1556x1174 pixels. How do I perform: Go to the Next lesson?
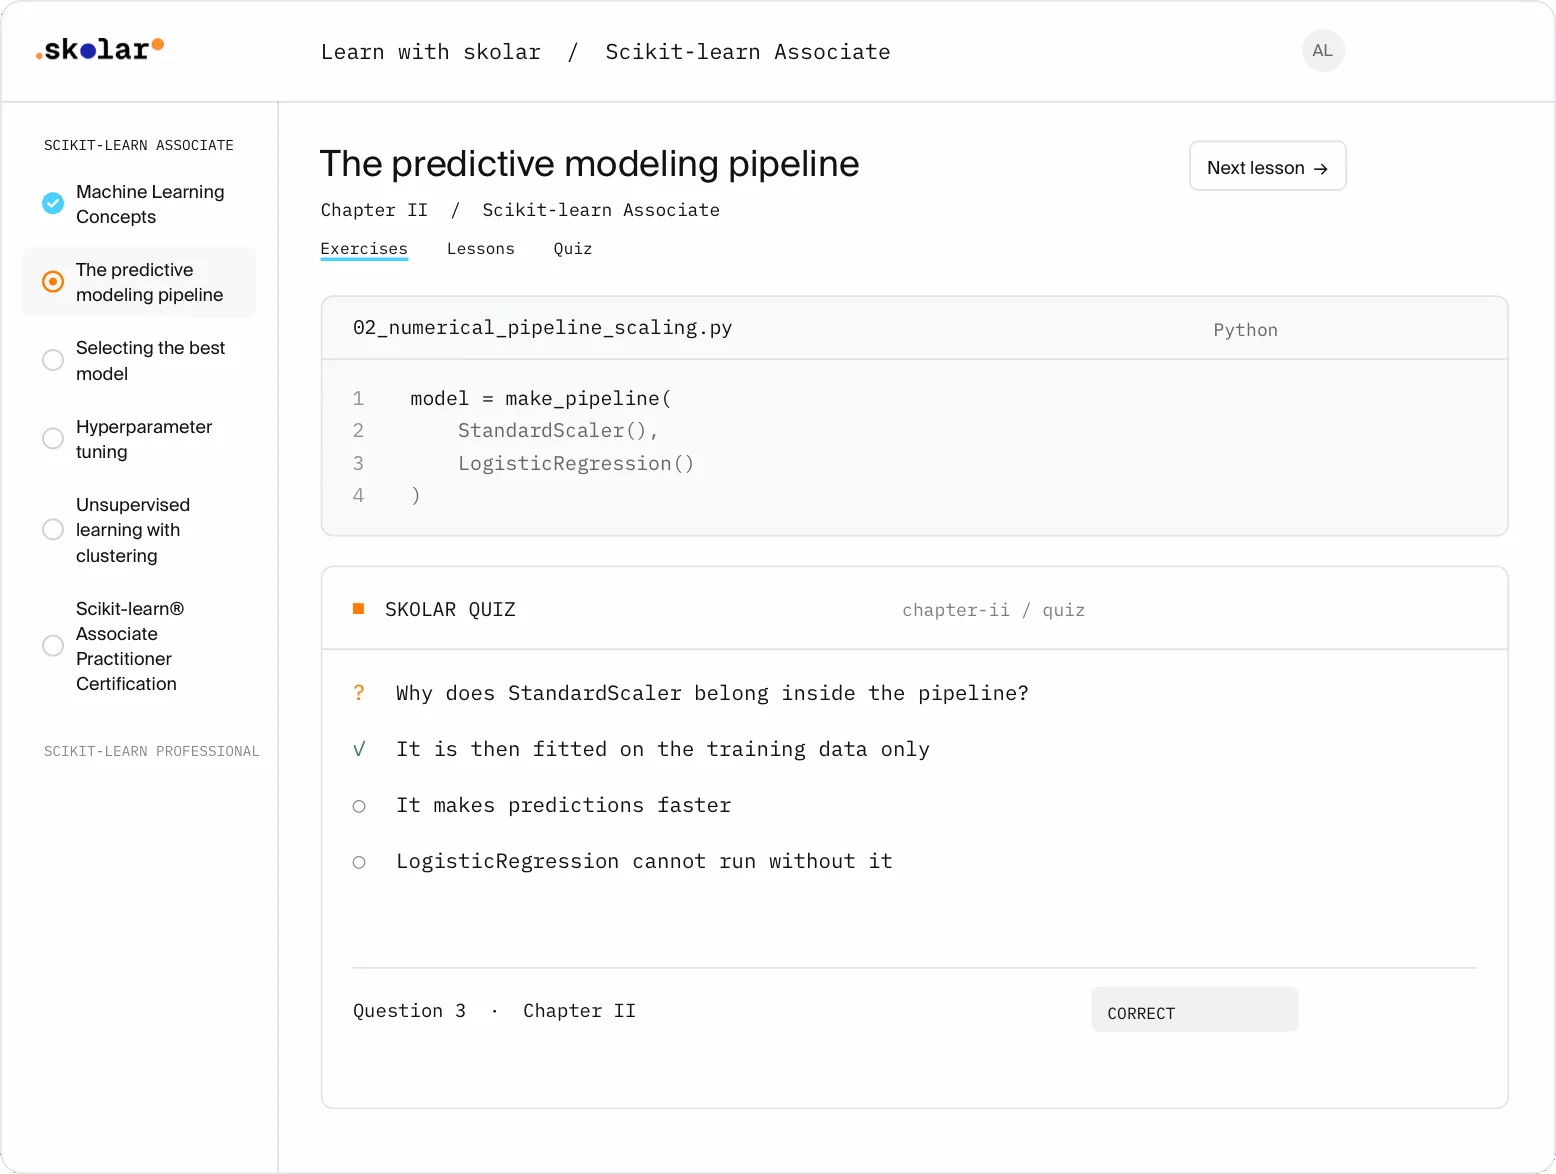tap(1267, 166)
